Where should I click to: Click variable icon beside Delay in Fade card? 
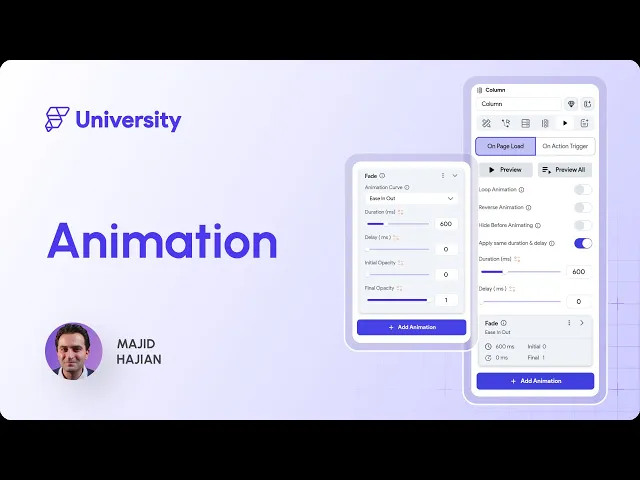click(396, 238)
